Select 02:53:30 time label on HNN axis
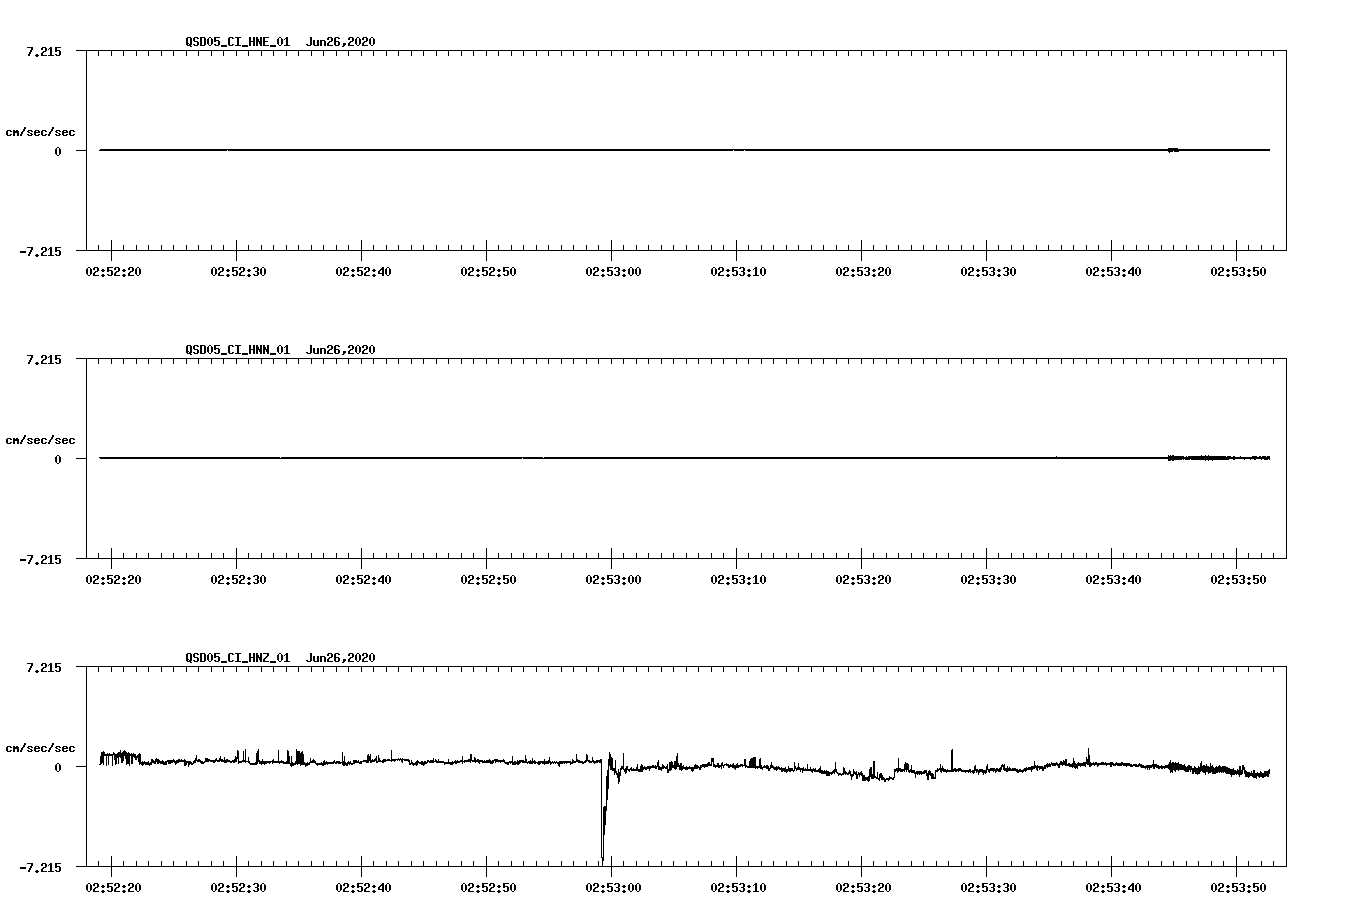The width and height of the screenshot is (1358, 924). (988, 580)
